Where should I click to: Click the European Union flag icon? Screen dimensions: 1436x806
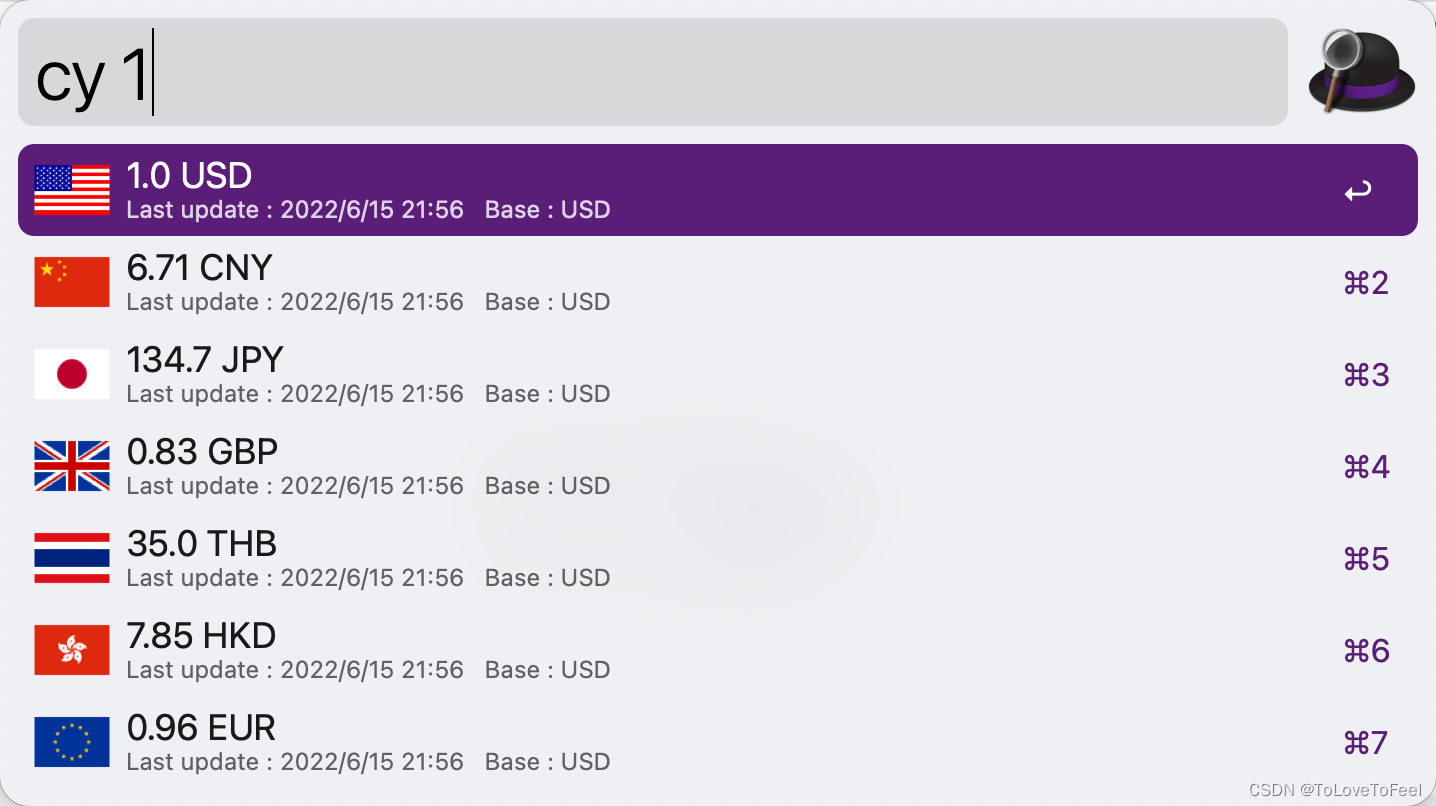[72, 742]
